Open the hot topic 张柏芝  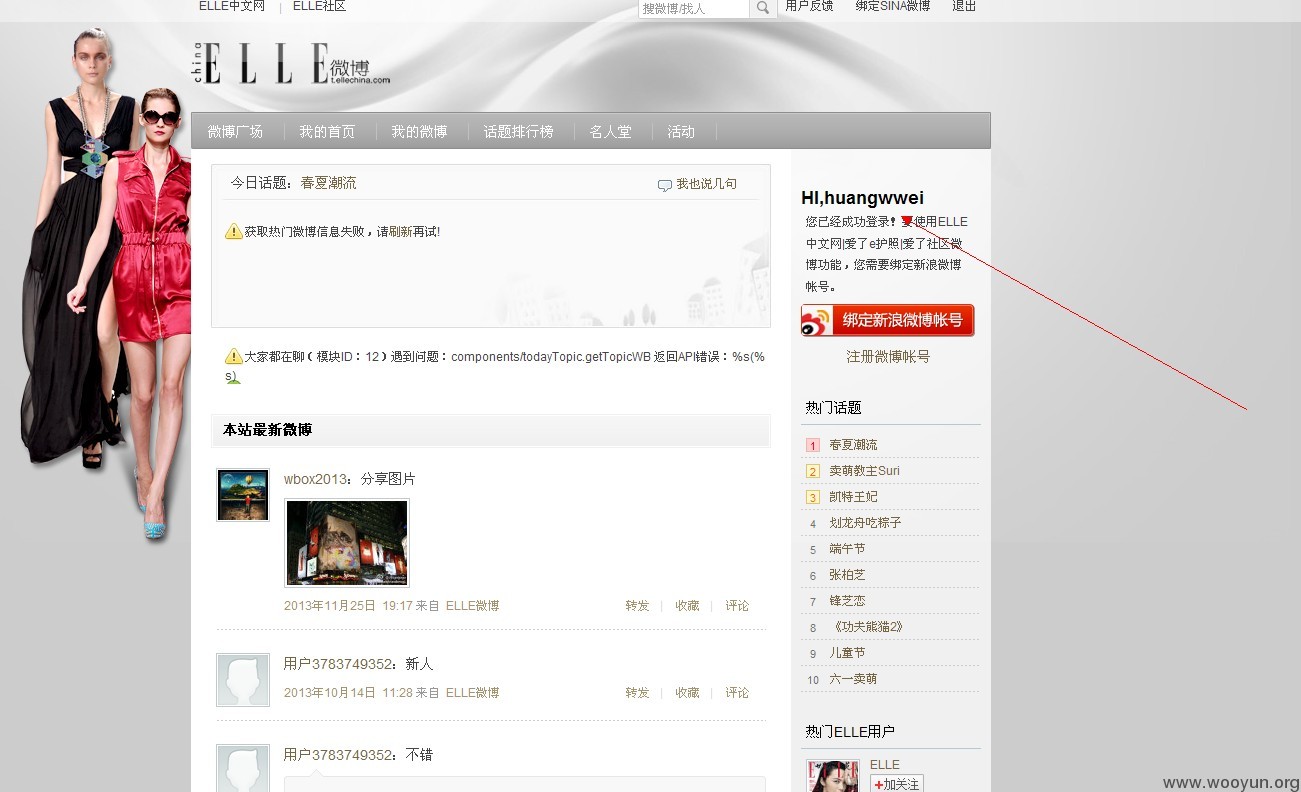[x=847, y=575]
